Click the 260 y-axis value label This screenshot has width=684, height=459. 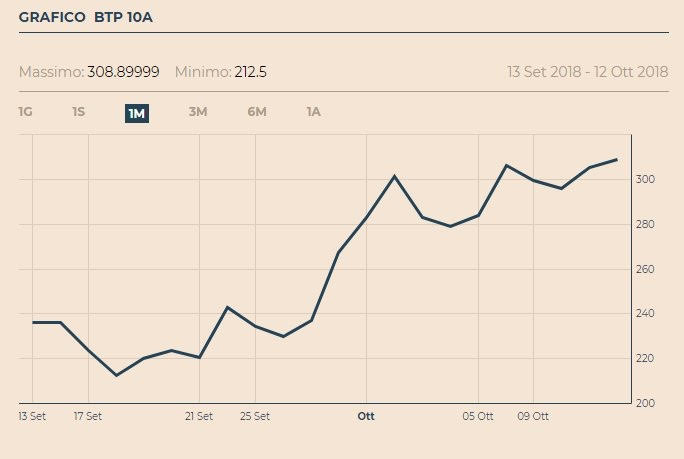tap(647, 269)
